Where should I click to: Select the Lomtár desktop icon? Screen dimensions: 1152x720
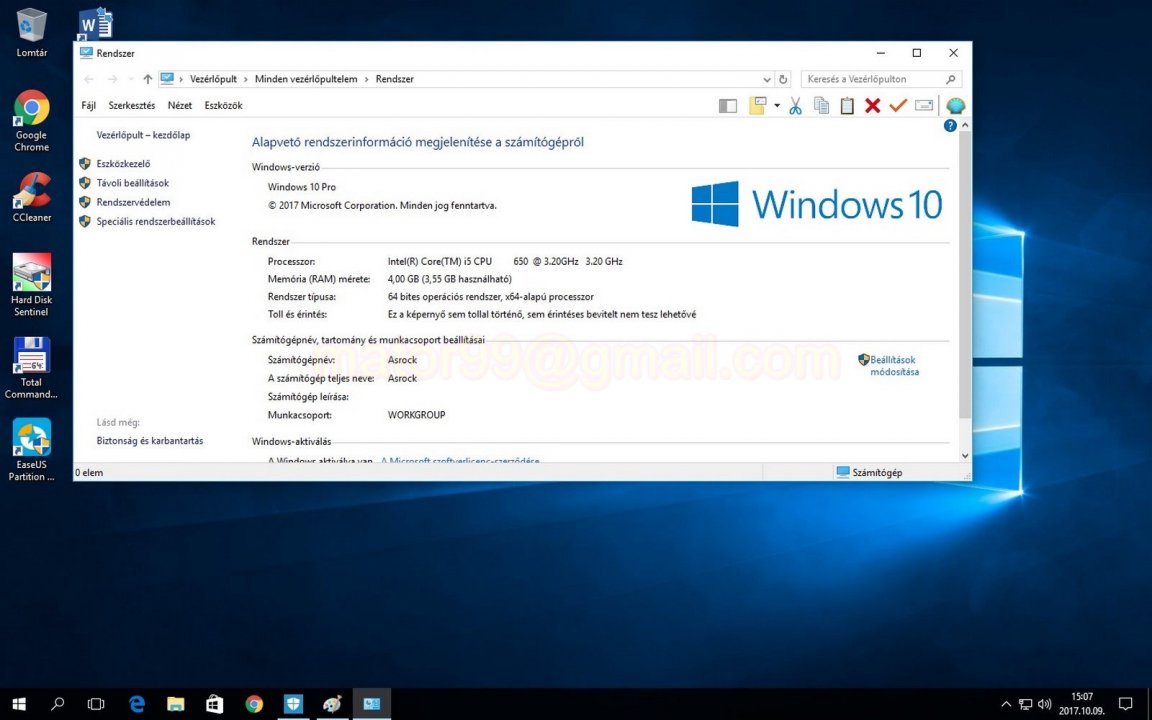coord(32,33)
